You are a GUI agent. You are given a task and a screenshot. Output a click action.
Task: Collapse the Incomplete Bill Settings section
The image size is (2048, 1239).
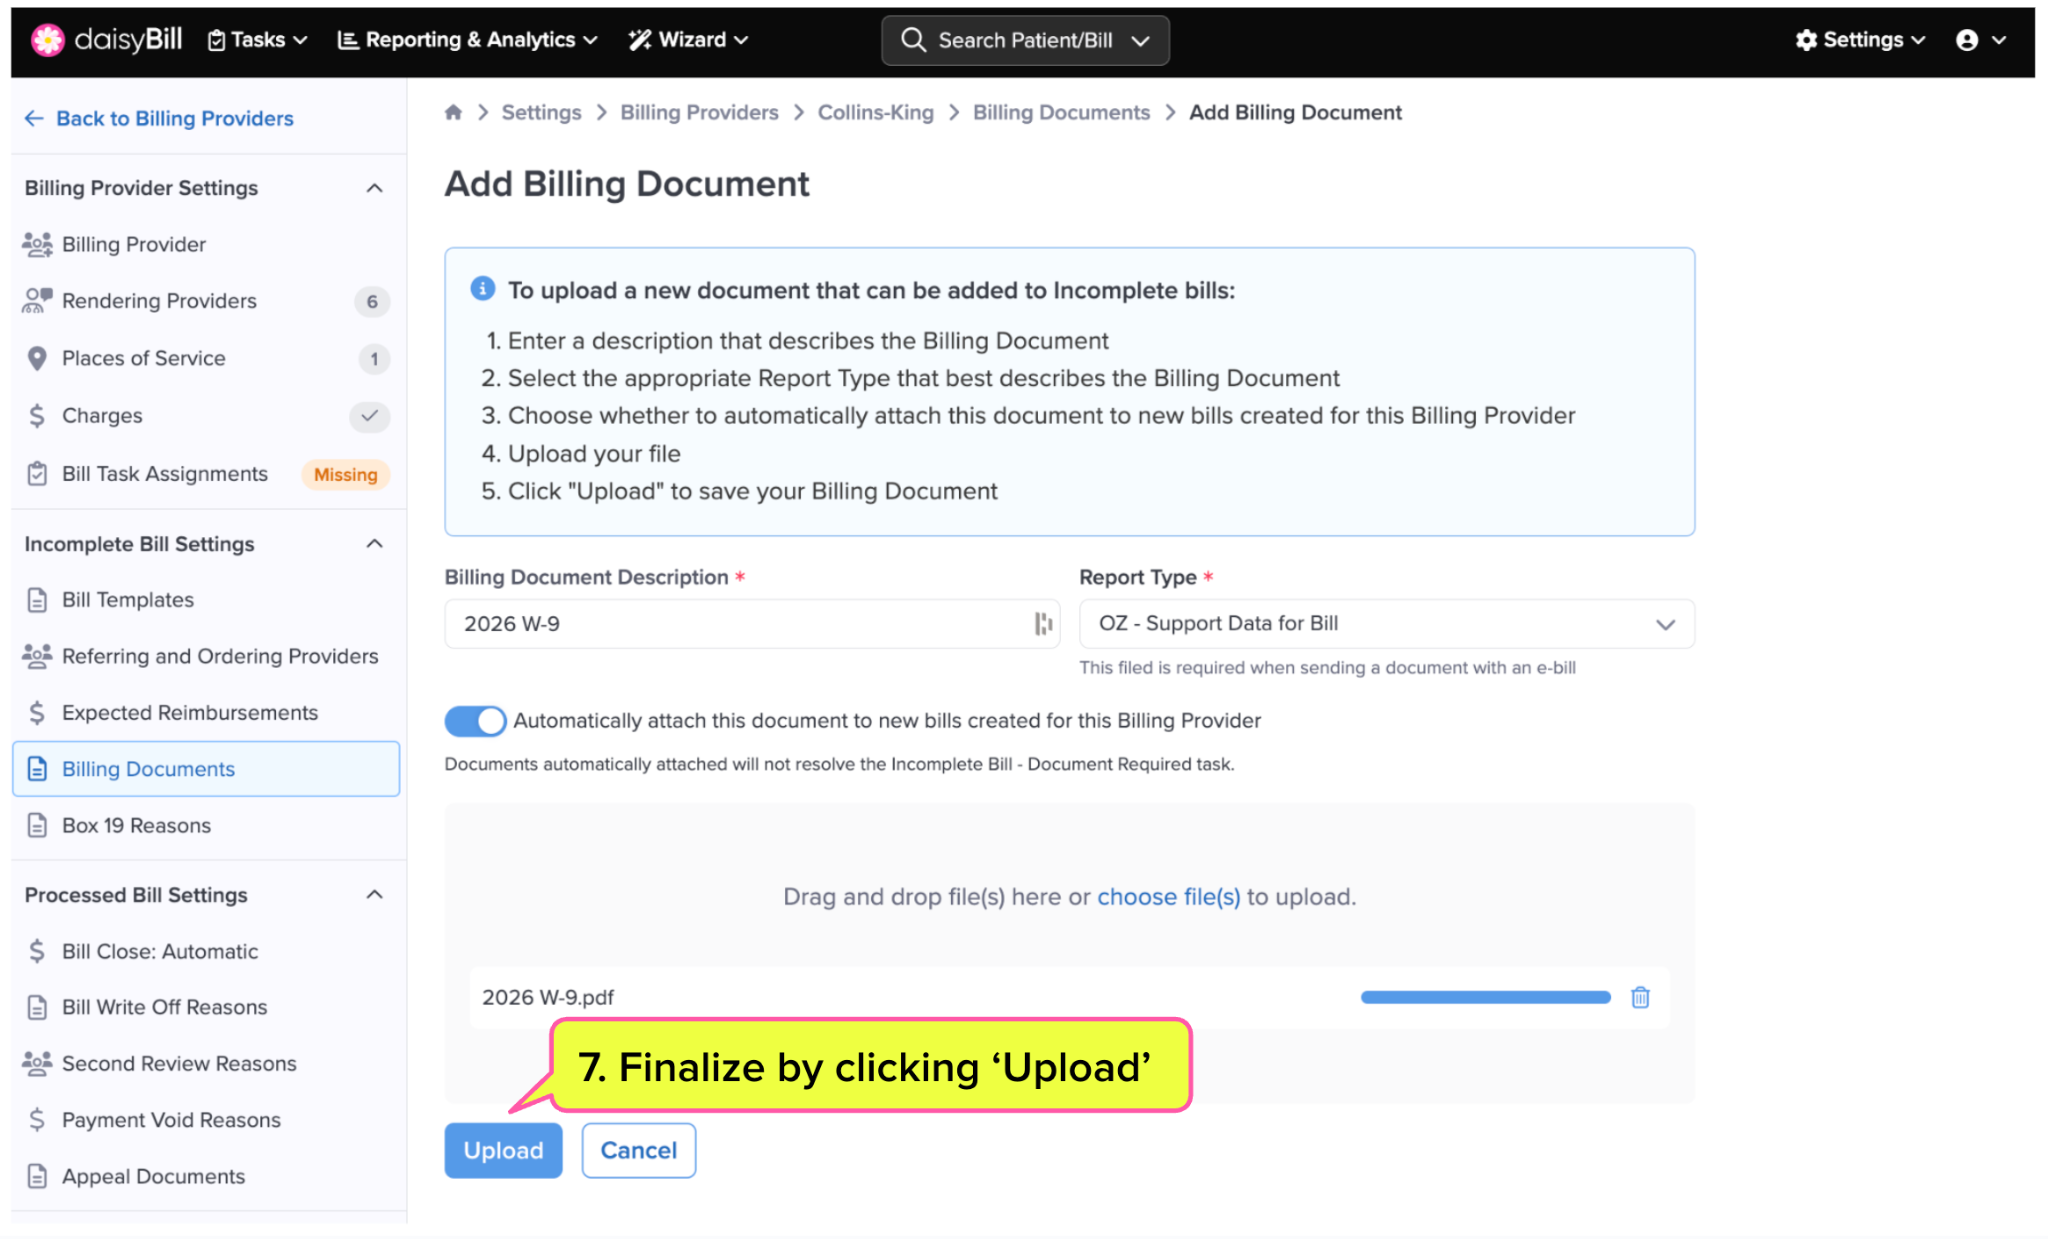click(x=374, y=544)
